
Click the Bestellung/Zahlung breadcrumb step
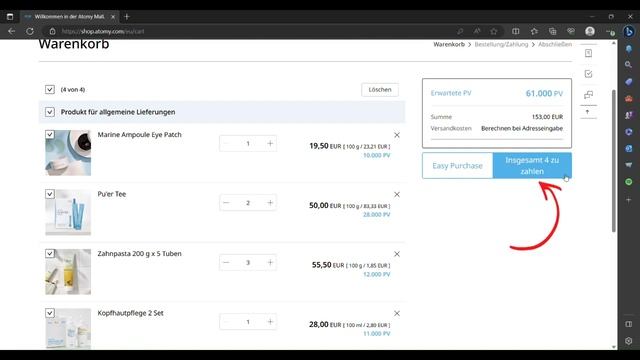click(501, 44)
